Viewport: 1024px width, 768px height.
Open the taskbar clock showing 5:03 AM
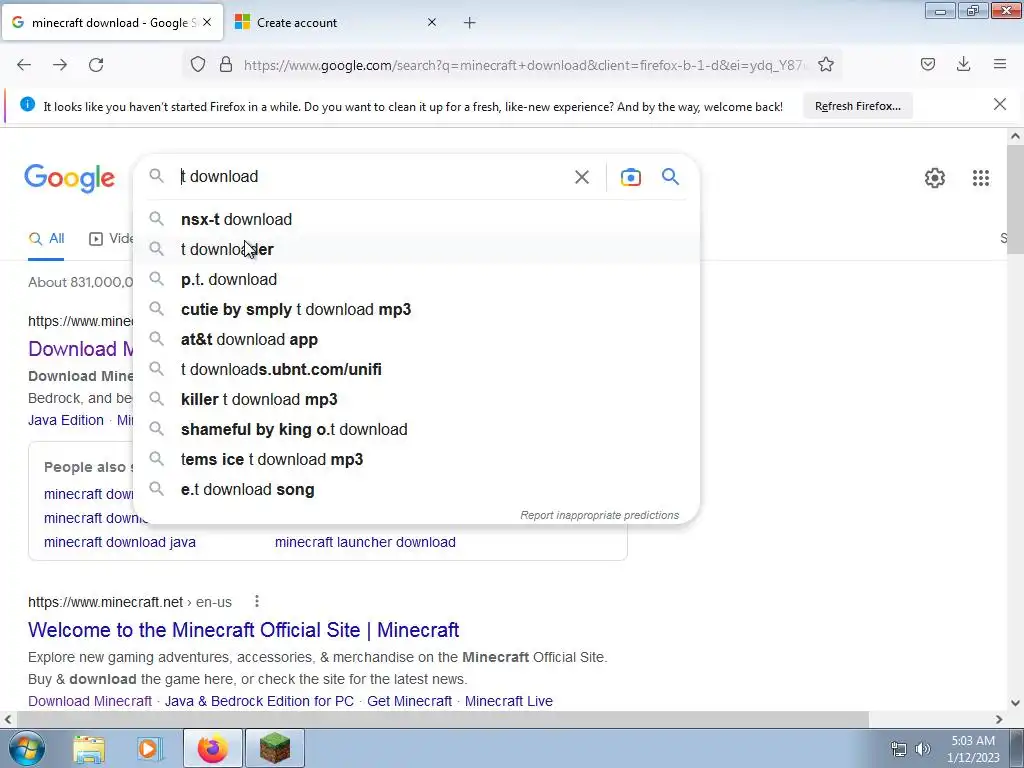[x=973, y=749]
